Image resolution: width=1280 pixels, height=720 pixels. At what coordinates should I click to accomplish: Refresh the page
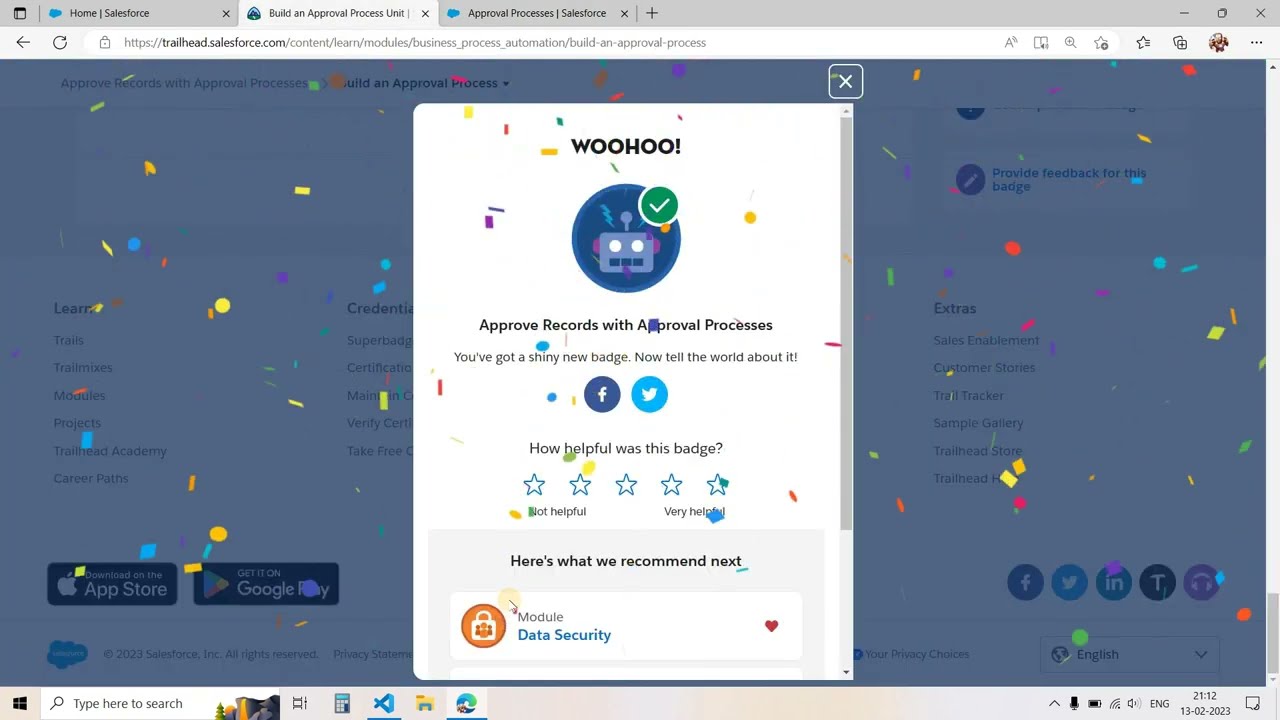click(x=60, y=42)
